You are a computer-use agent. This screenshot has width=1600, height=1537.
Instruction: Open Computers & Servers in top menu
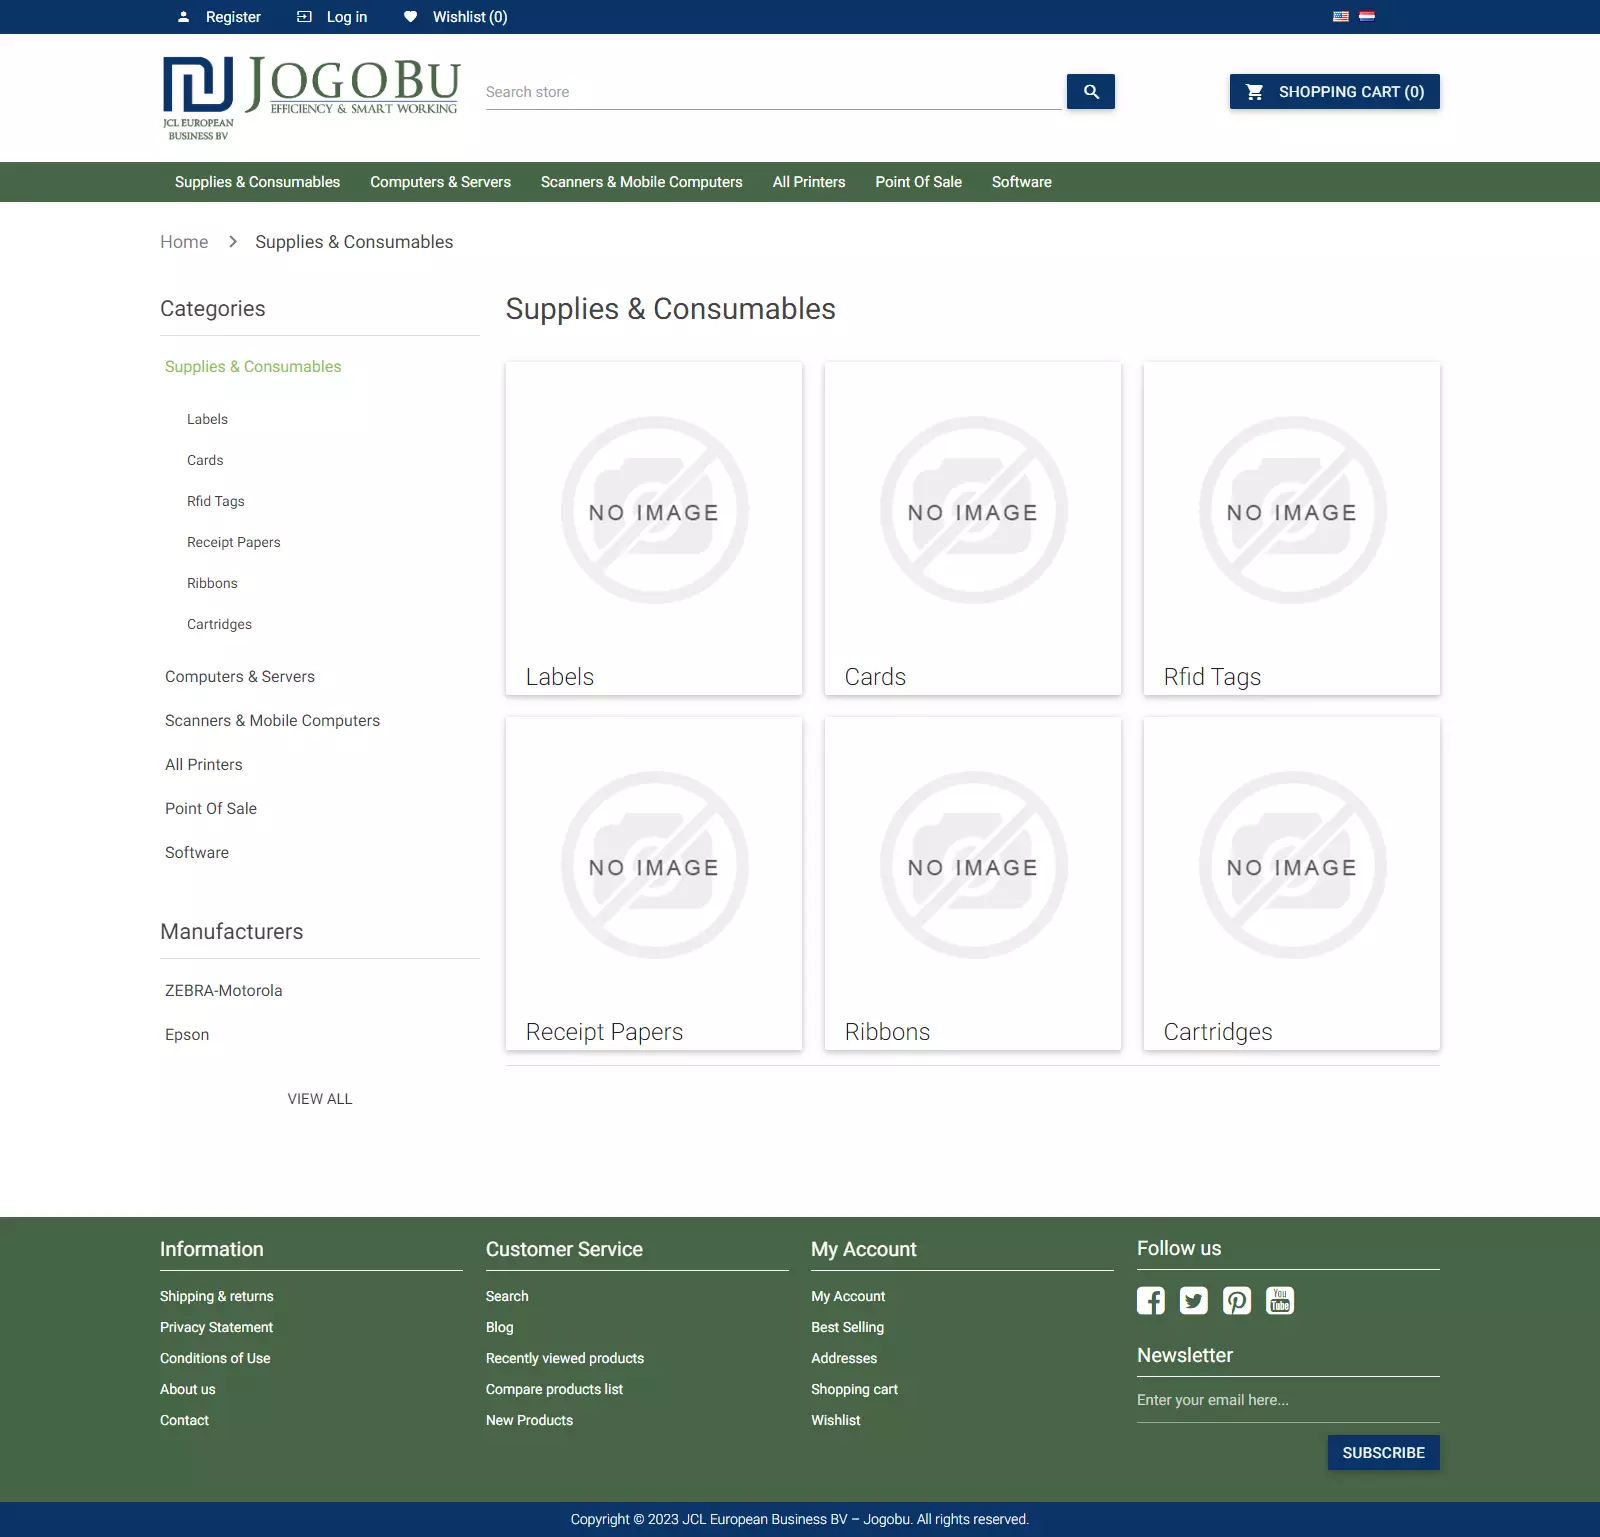(440, 182)
